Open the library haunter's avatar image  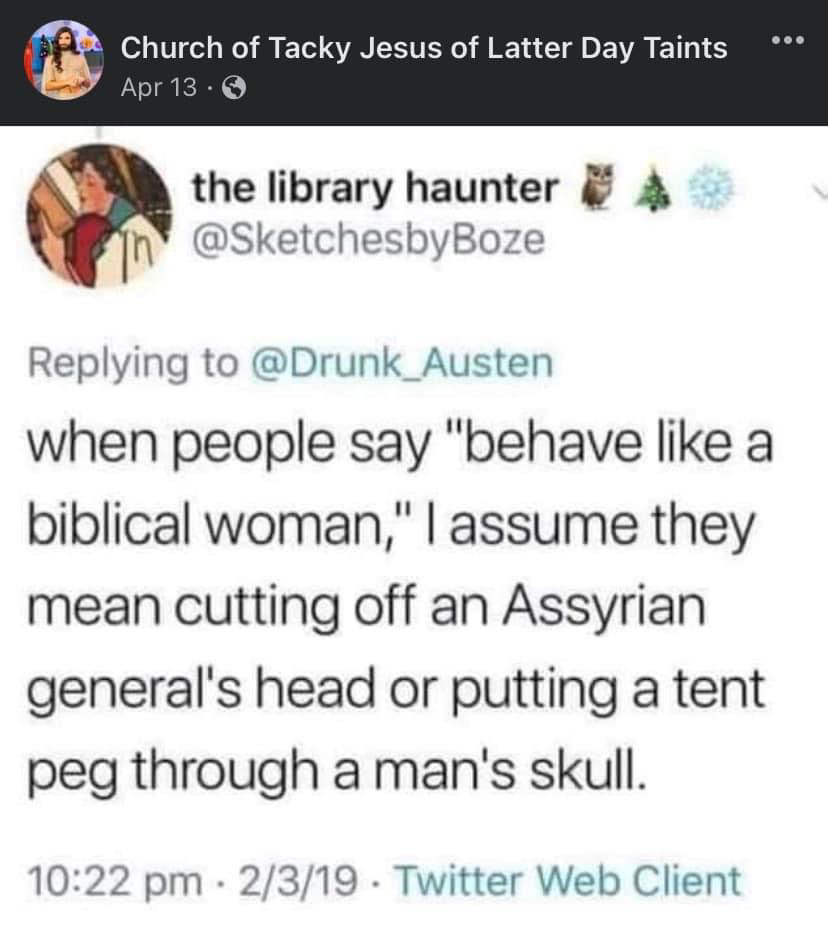(99, 216)
